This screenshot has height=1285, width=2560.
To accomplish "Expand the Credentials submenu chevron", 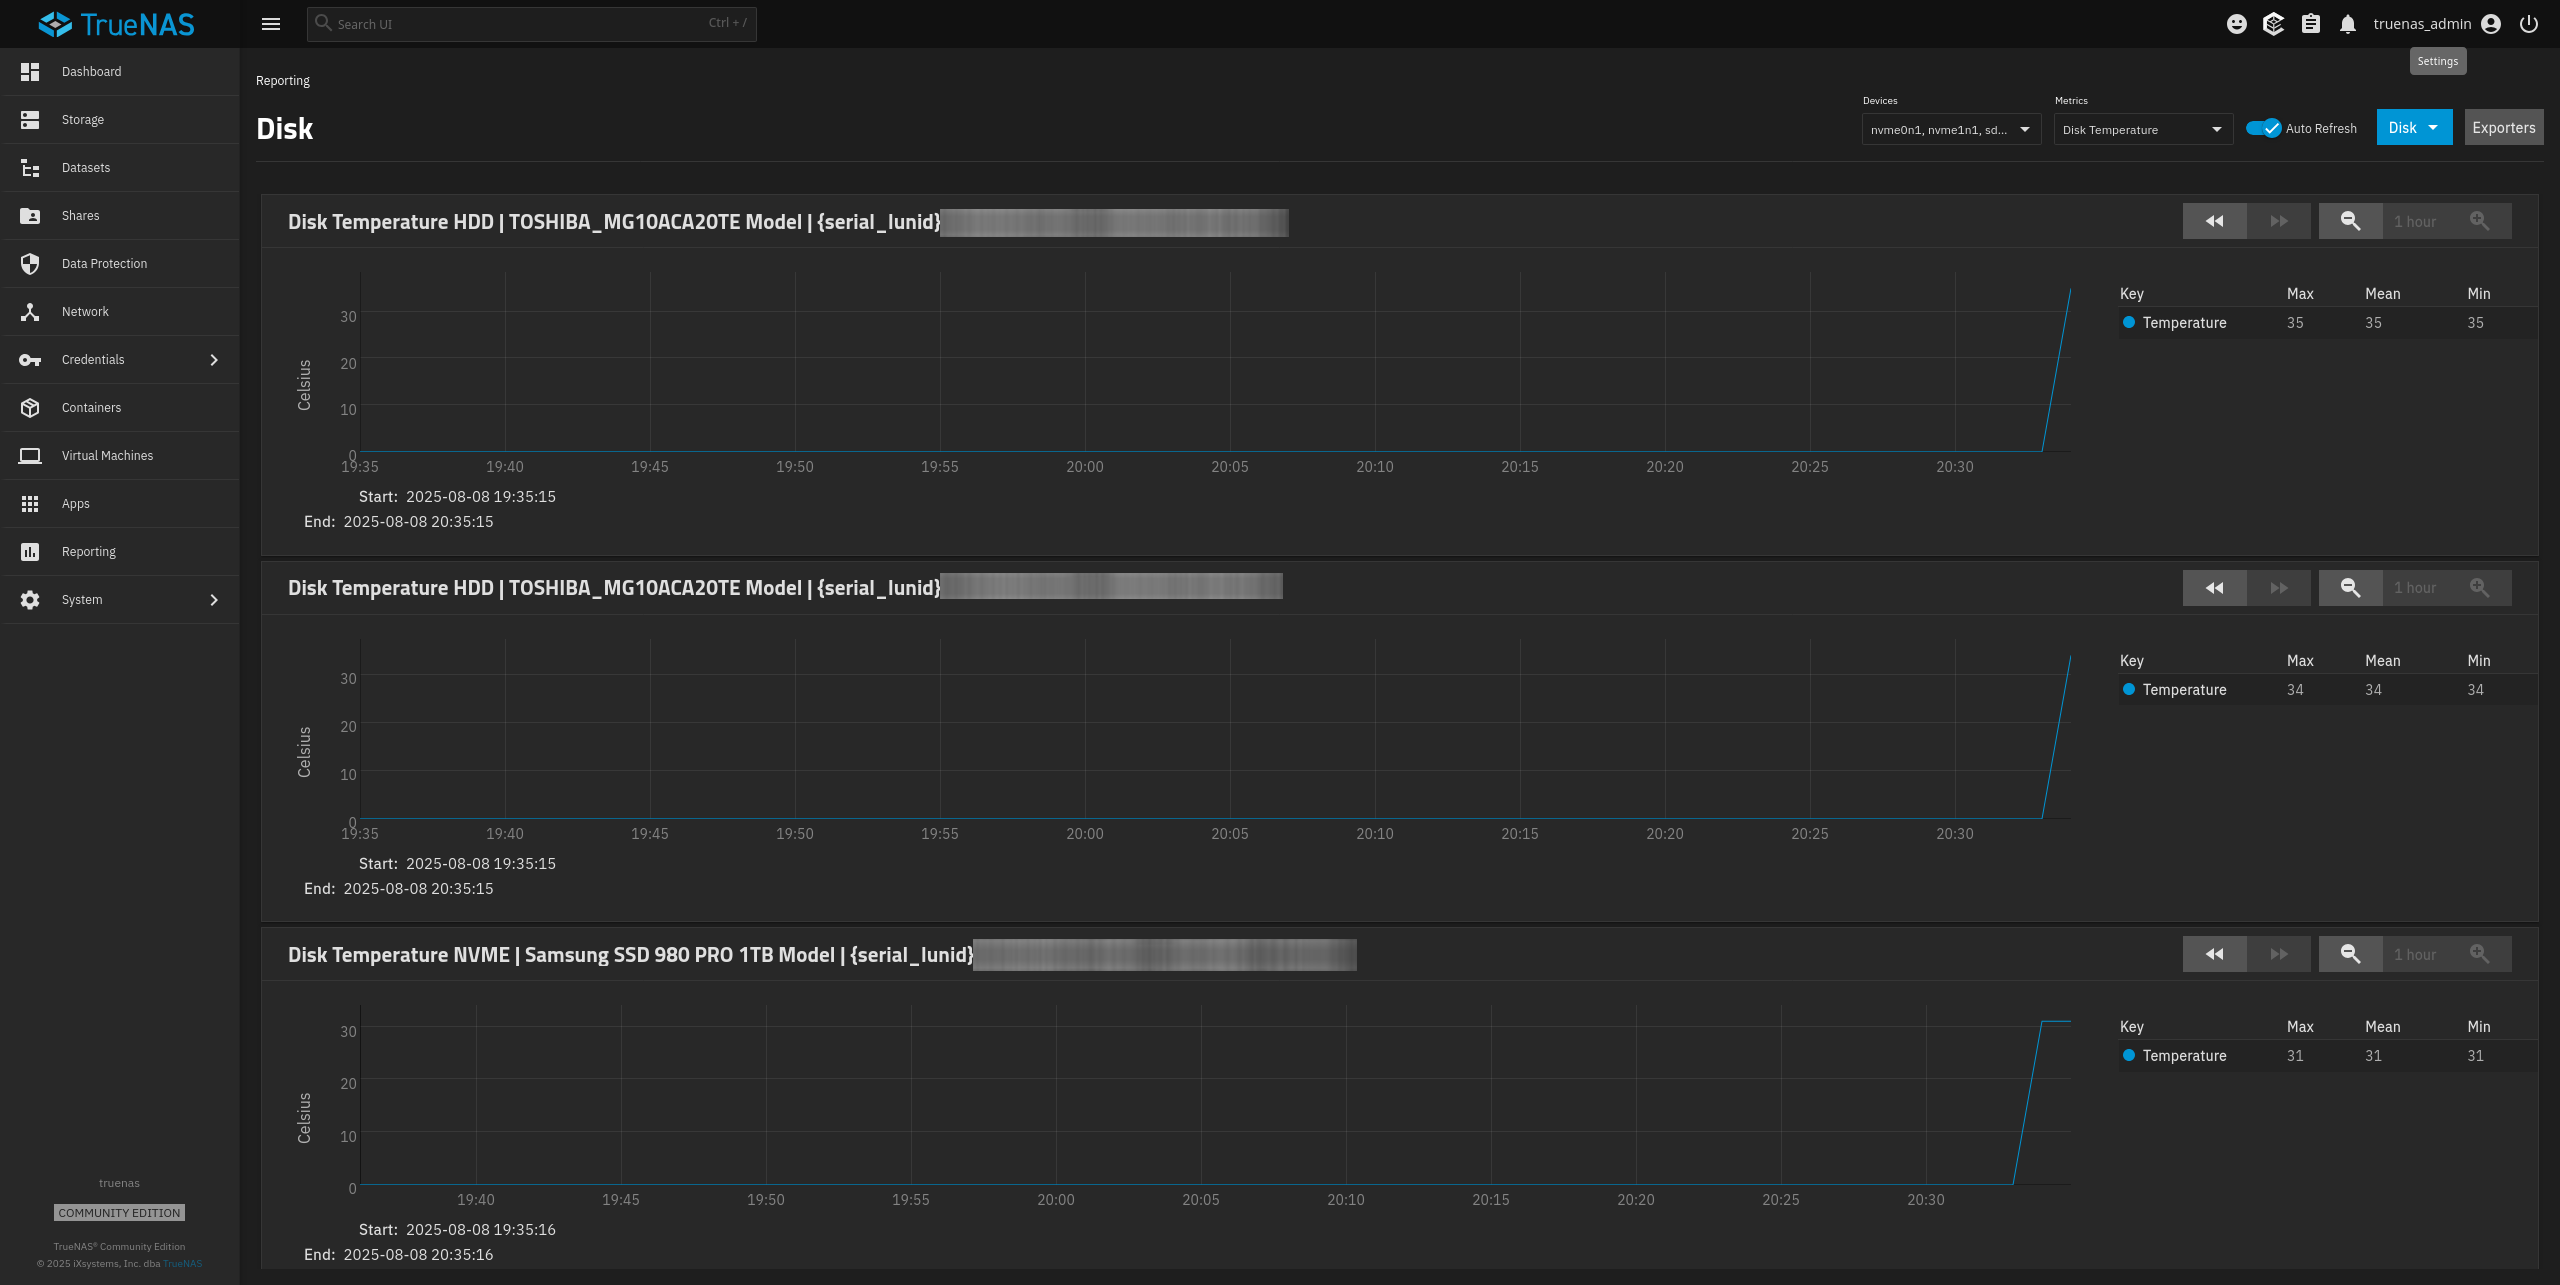I will click(x=214, y=360).
